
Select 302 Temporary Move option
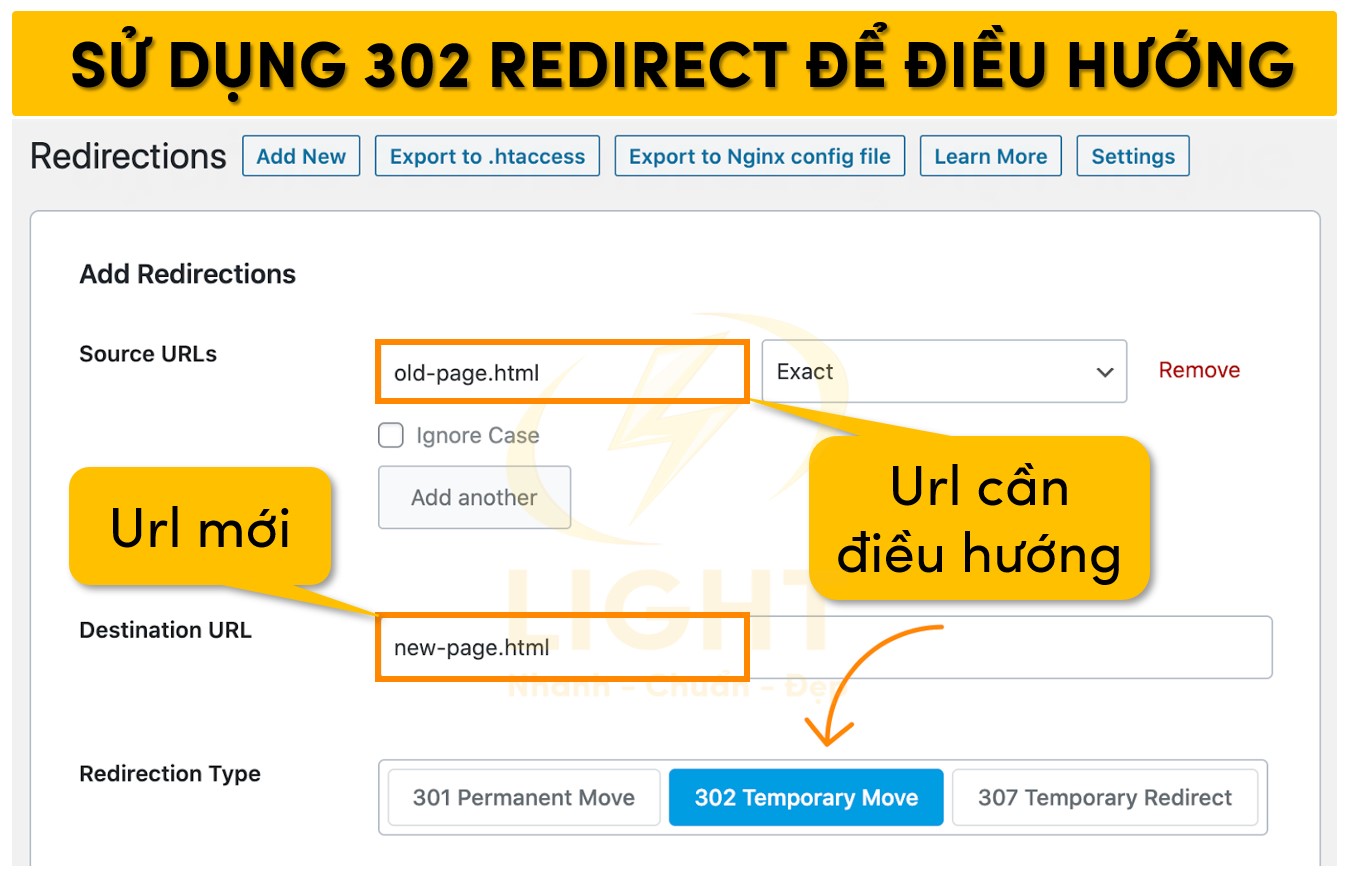[x=806, y=798]
